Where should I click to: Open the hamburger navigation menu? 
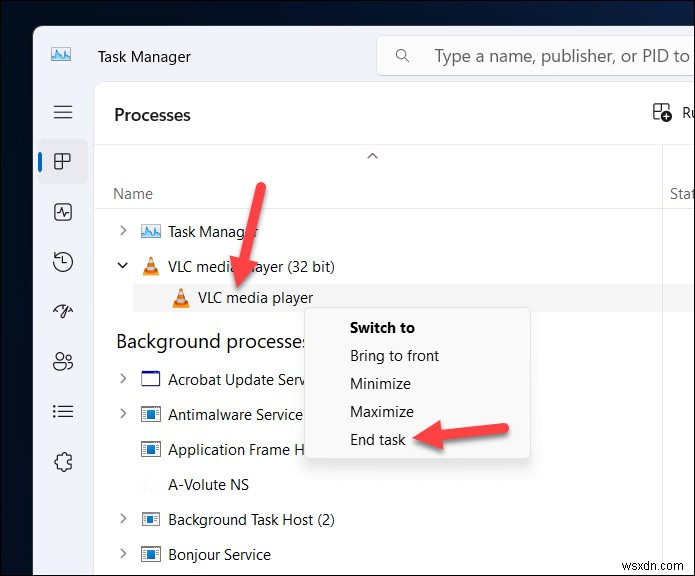(x=63, y=112)
